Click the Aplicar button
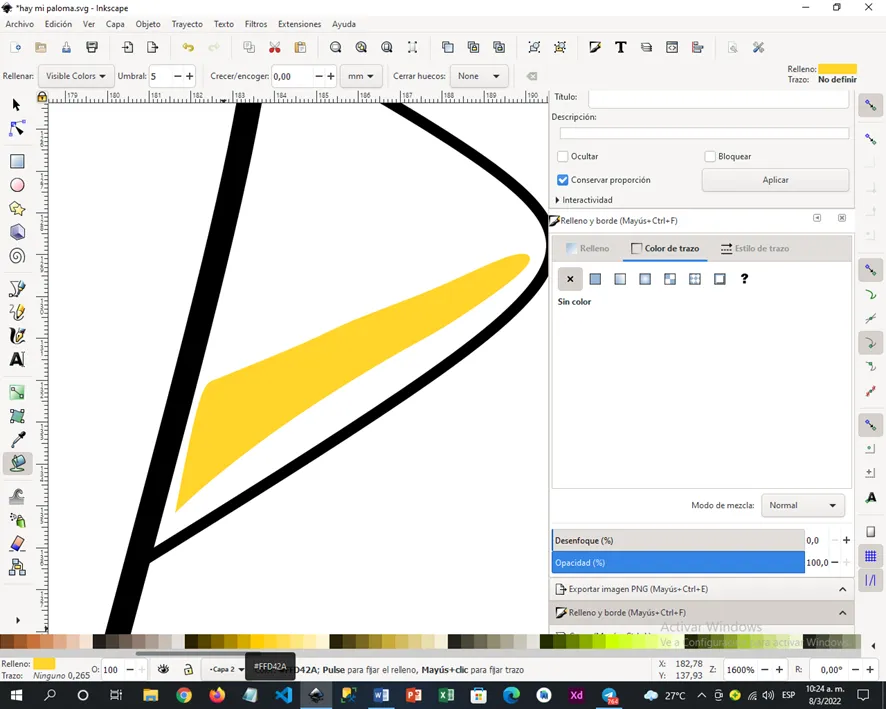The width and height of the screenshot is (886, 709). [x=775, y=180]
